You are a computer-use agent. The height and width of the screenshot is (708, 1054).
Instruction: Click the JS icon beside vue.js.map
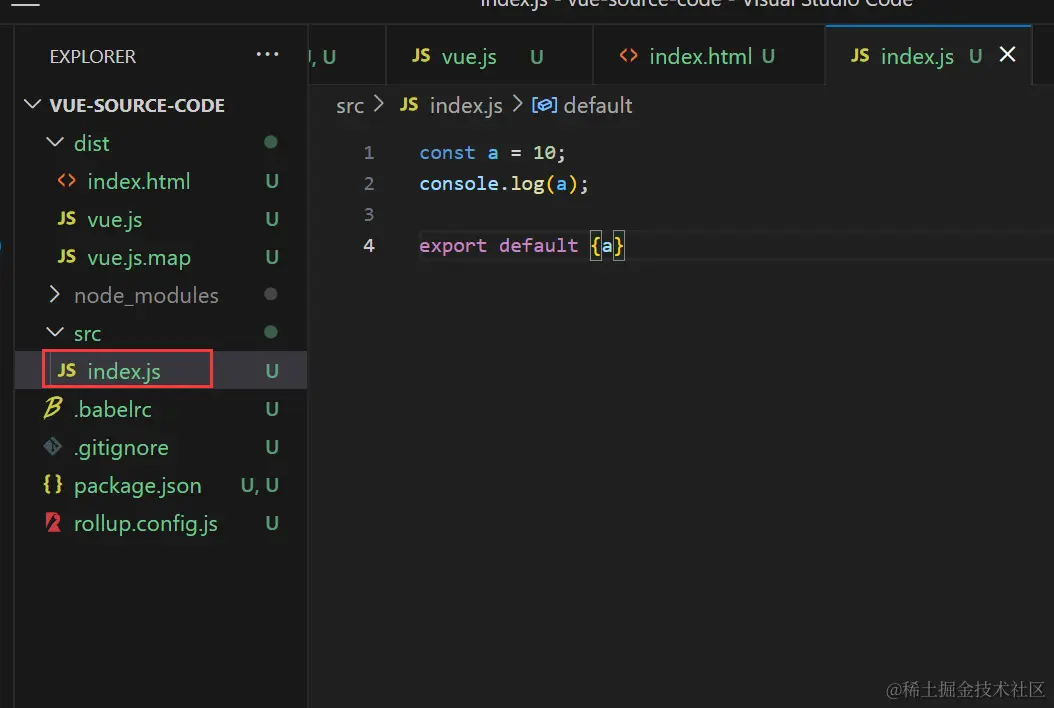coord(67,257)
